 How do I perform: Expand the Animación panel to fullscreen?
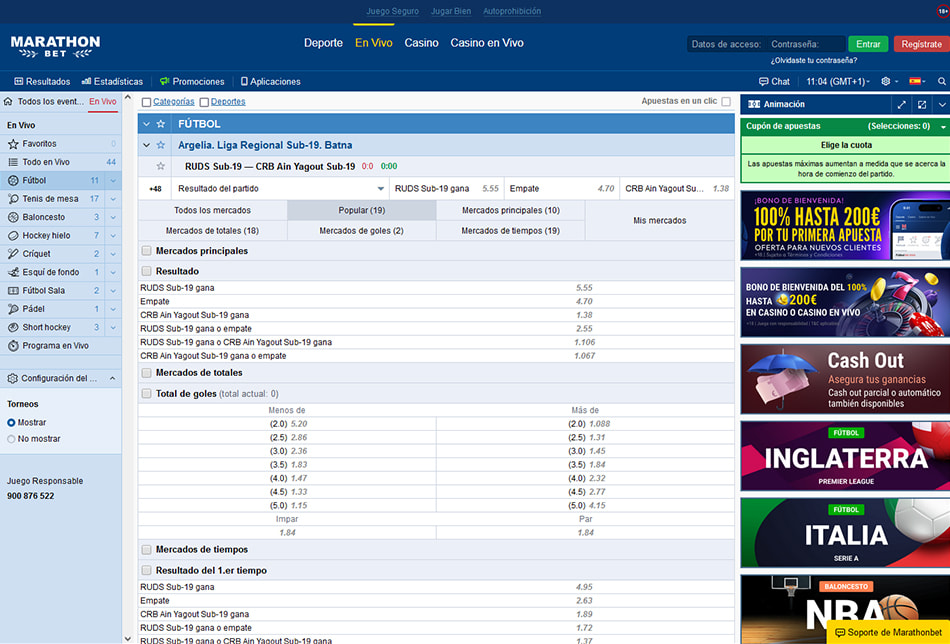pyautogui.click(x=901, y=104)
